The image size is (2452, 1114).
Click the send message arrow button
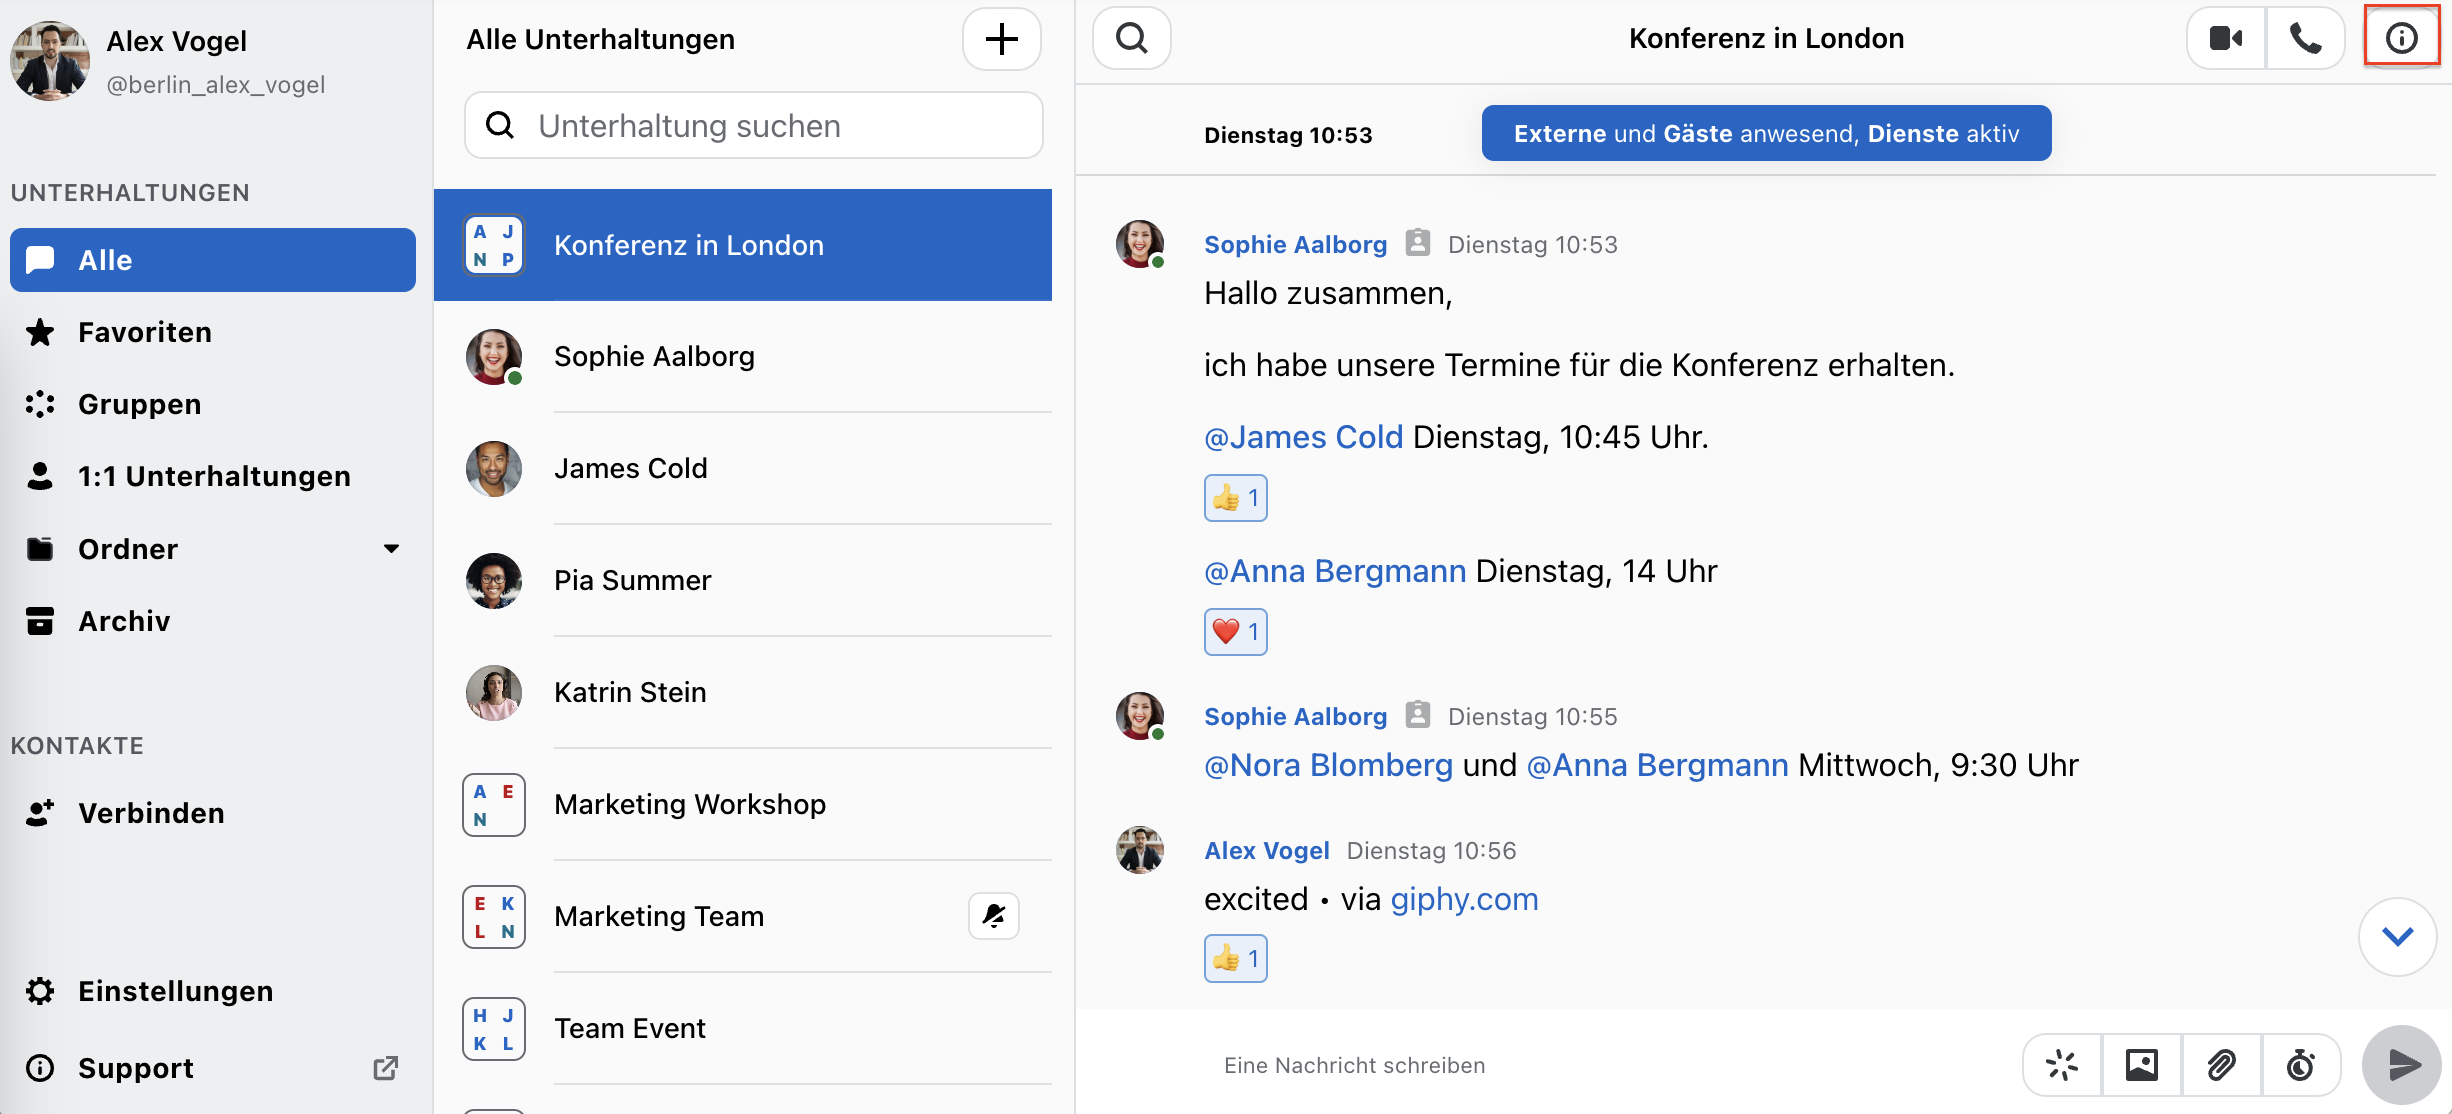point(2402,1065)
